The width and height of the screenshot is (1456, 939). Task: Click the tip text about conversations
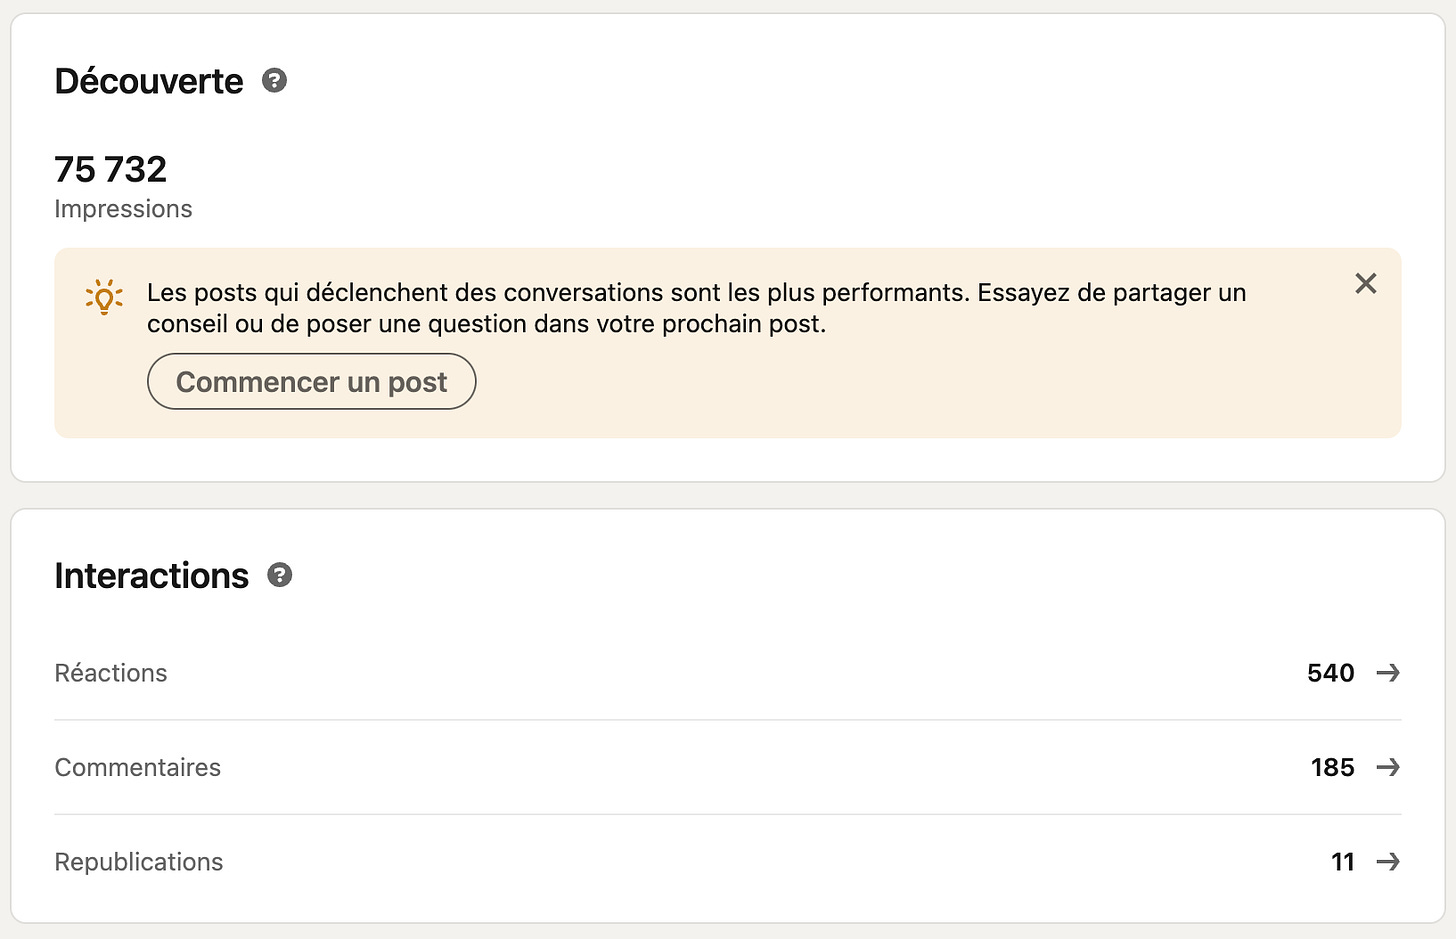696,293
